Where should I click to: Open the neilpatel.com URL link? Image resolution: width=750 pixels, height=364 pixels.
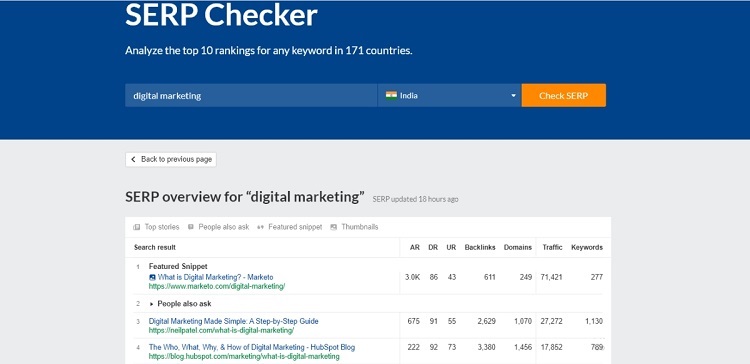221,331
